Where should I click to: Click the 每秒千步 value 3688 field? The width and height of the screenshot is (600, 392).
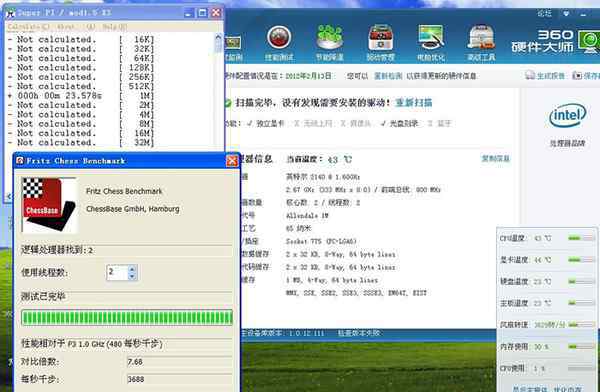pyautogui.click(x=179, y=379)
